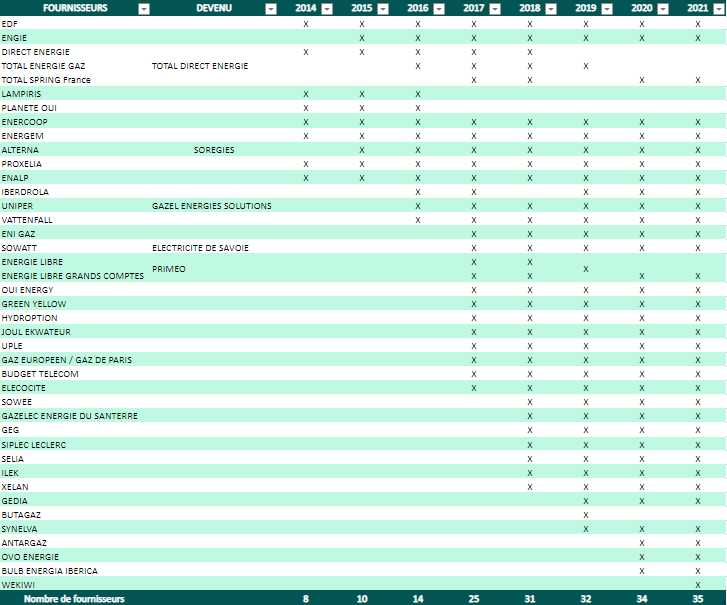Click the EDF supplier cell
727x605 pixels.
(x=75, y=24)
